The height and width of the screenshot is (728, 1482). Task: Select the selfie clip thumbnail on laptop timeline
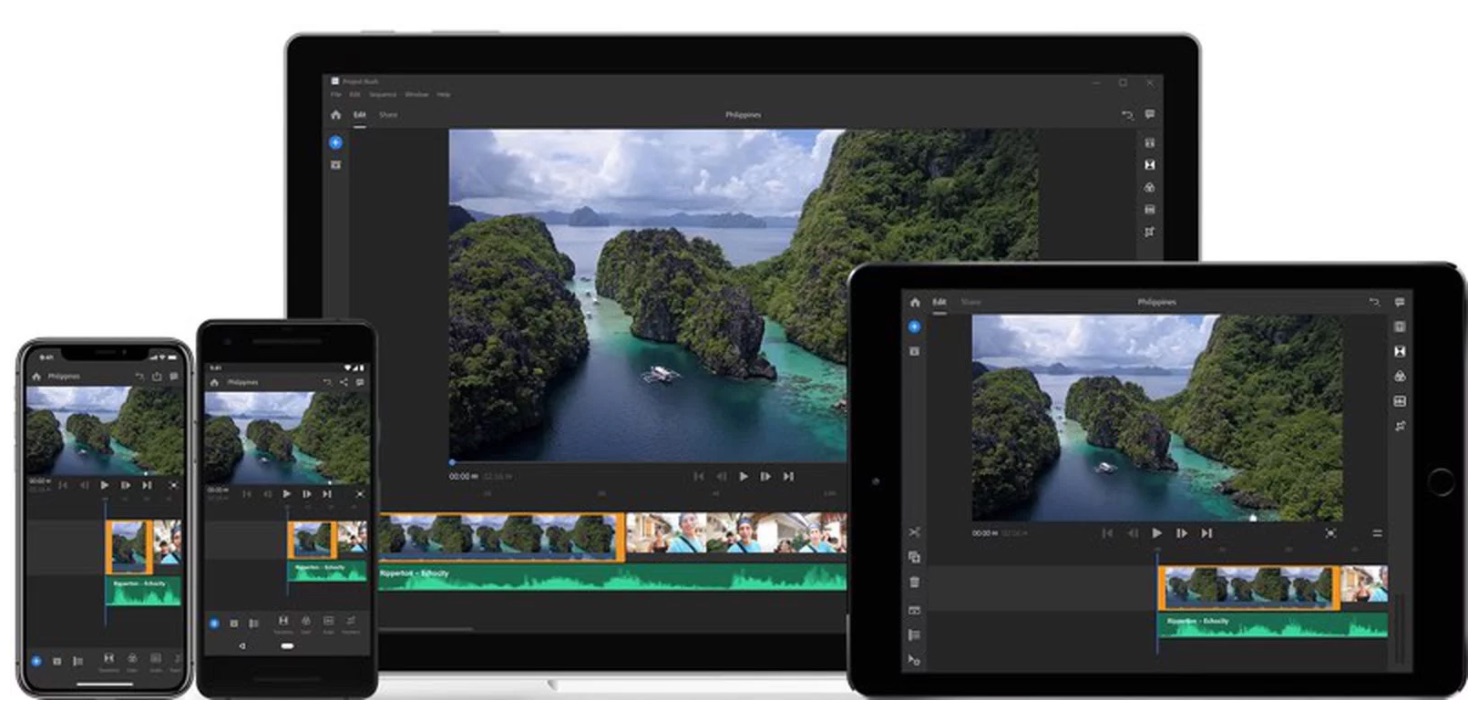735,534
